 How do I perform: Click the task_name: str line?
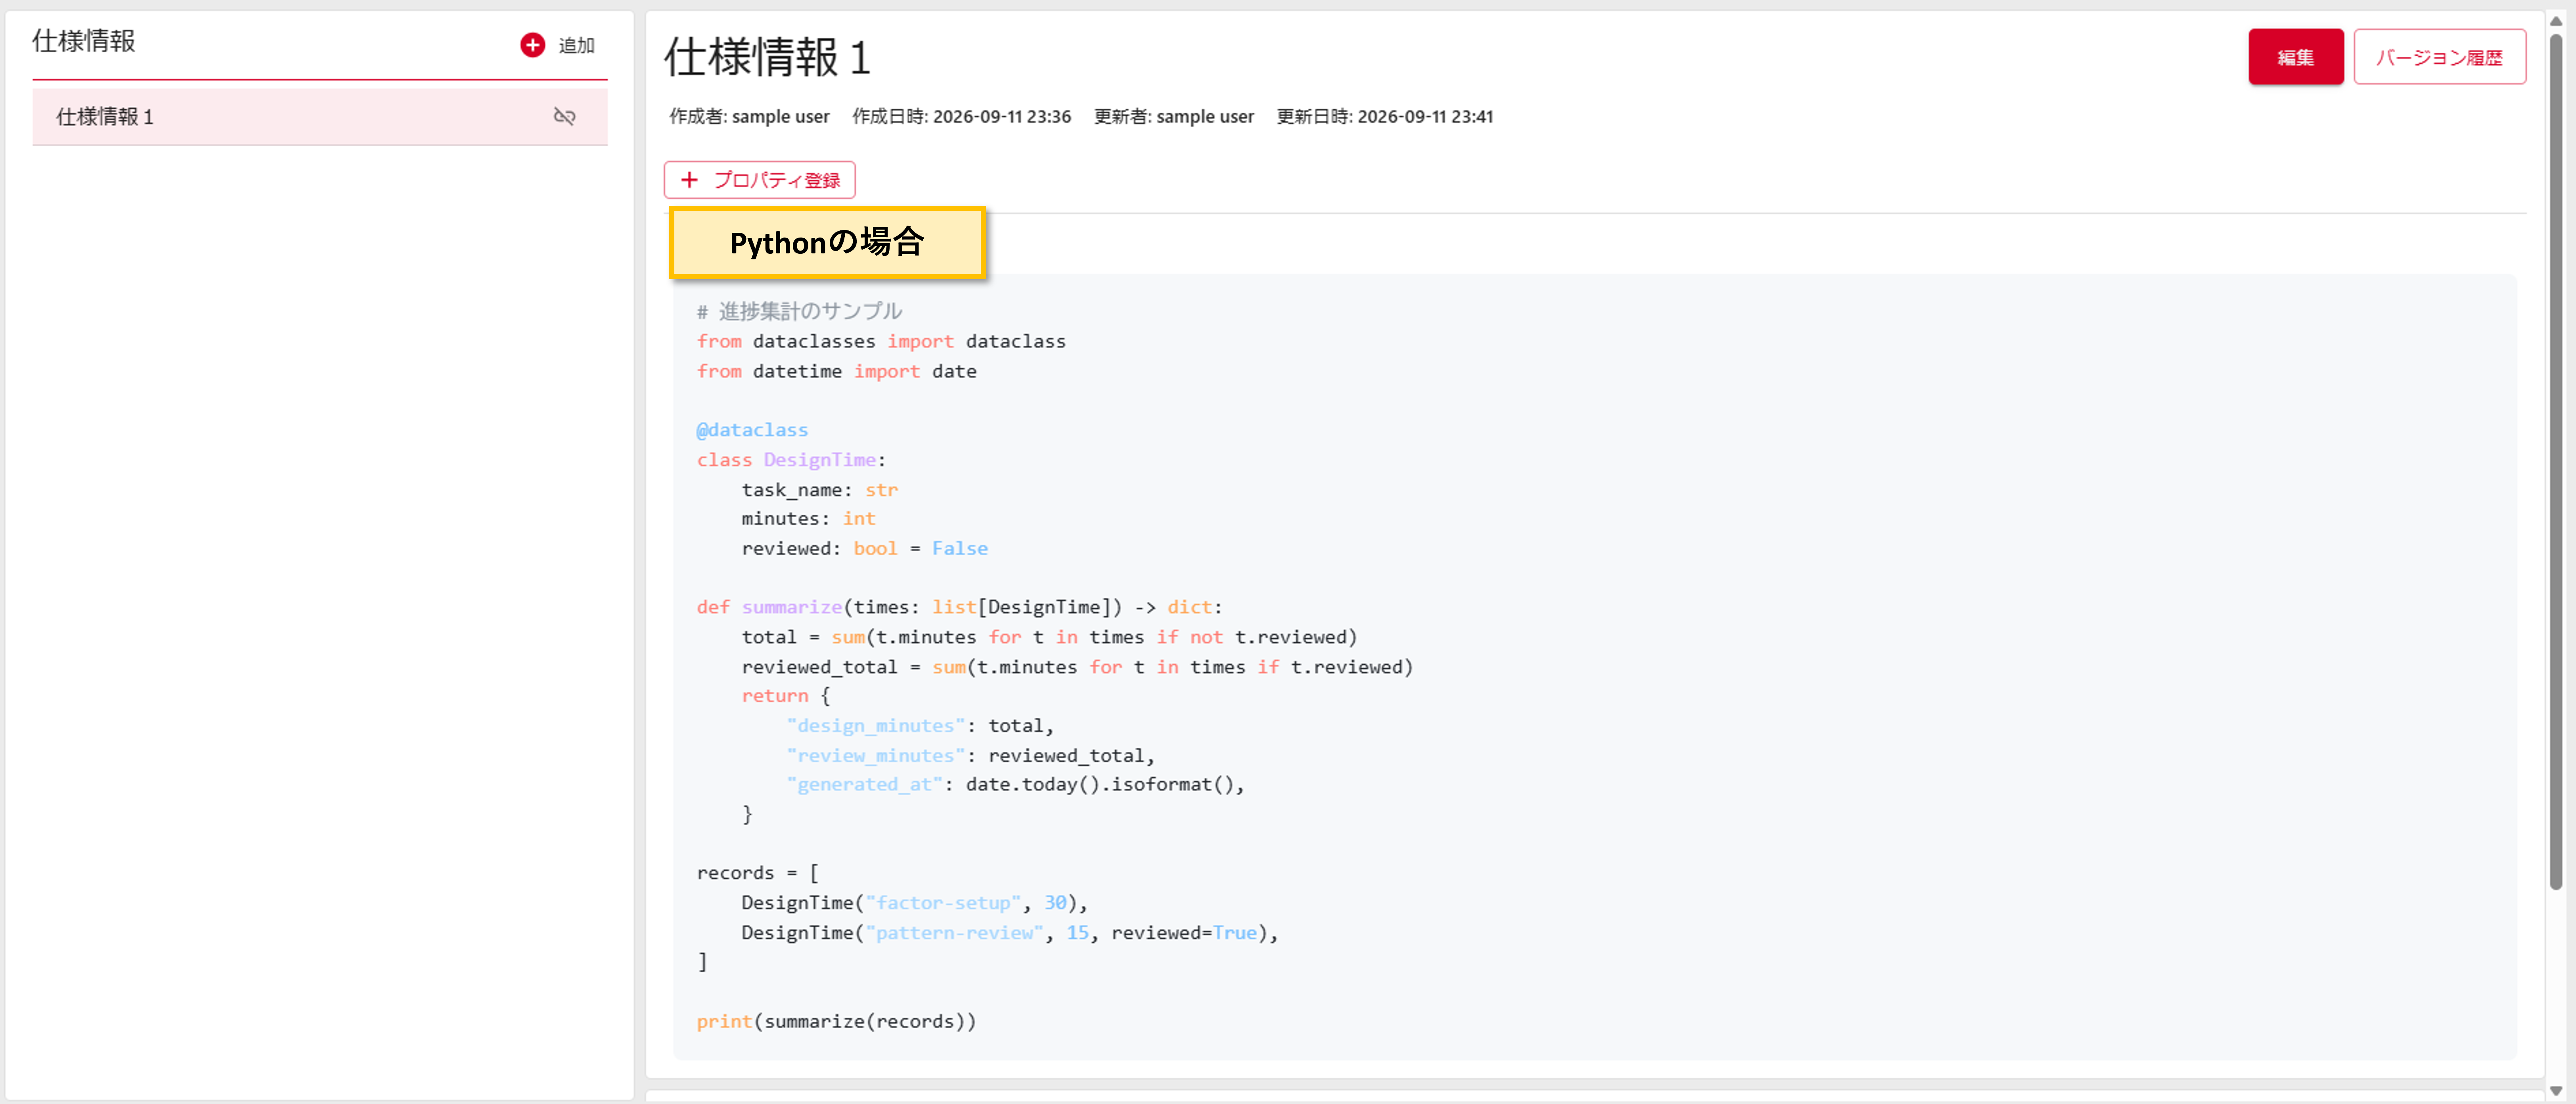[819, 490]
